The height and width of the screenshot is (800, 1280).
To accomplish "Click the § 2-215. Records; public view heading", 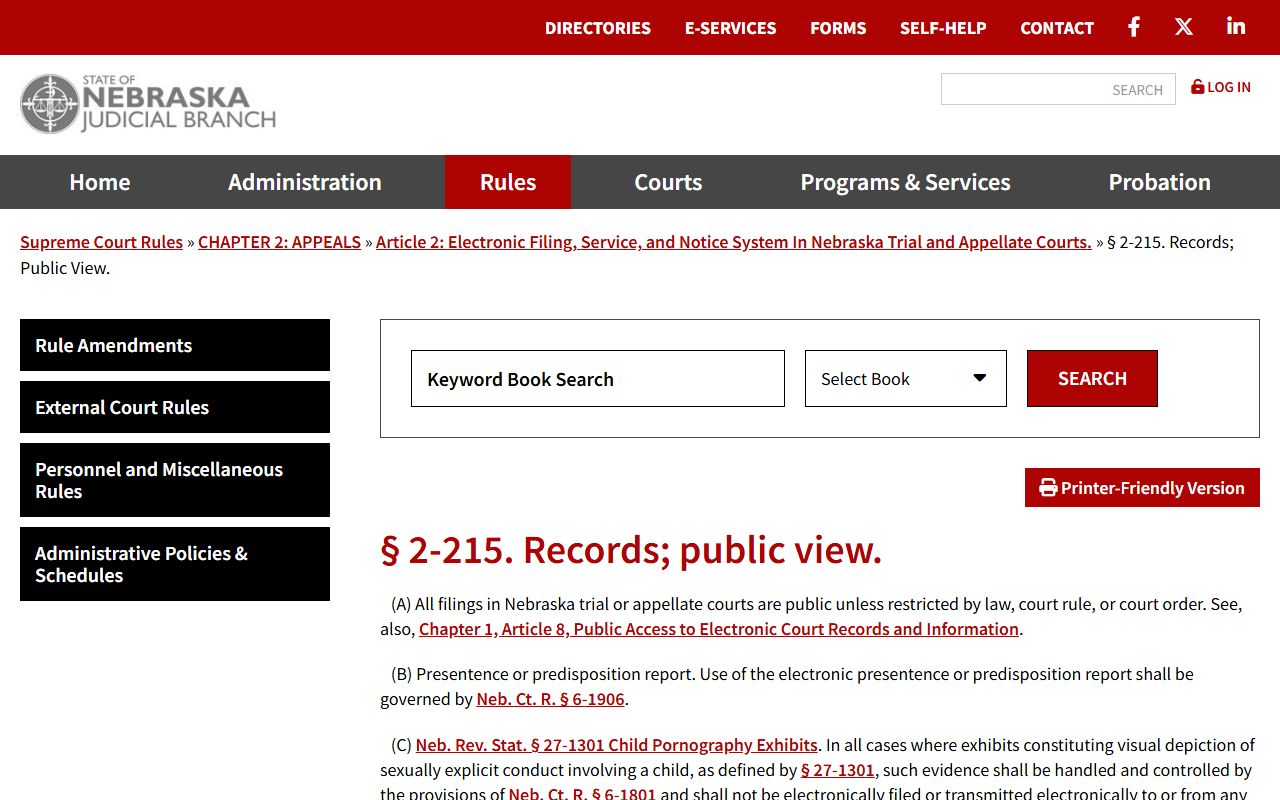I will coord(631,550).
